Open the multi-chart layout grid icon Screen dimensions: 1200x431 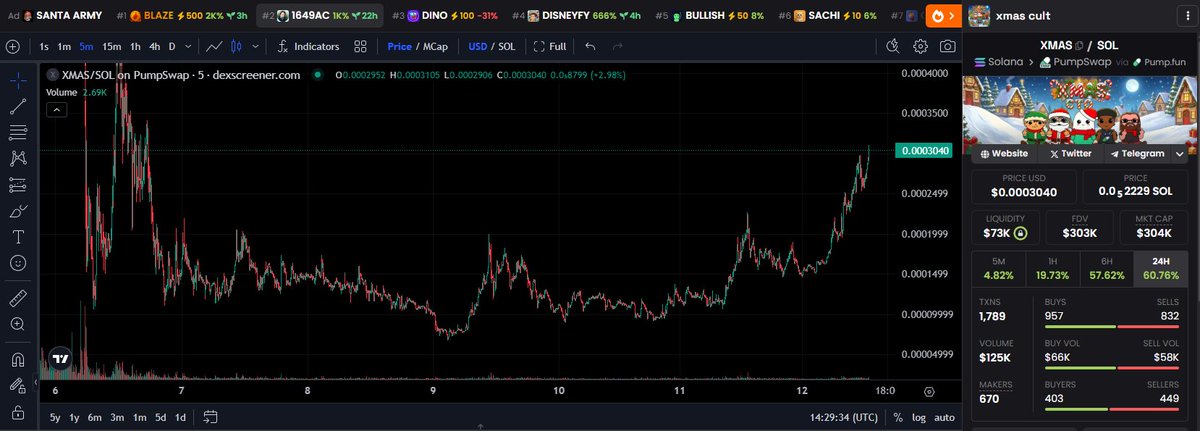point(360,46)
